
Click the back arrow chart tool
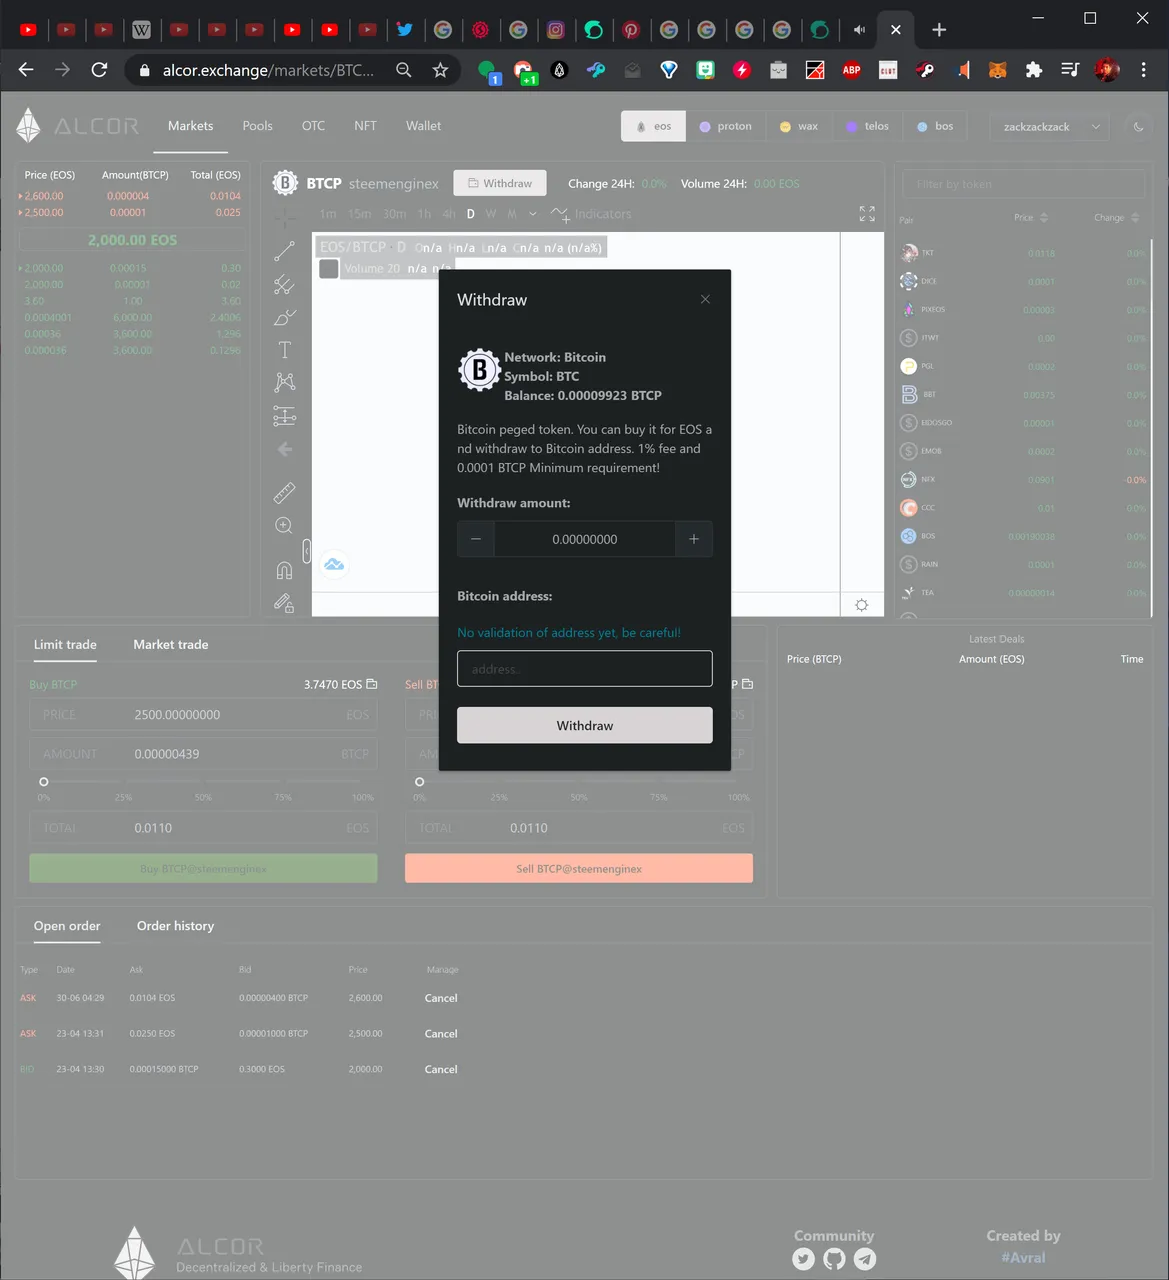click(x=284, y=449)
